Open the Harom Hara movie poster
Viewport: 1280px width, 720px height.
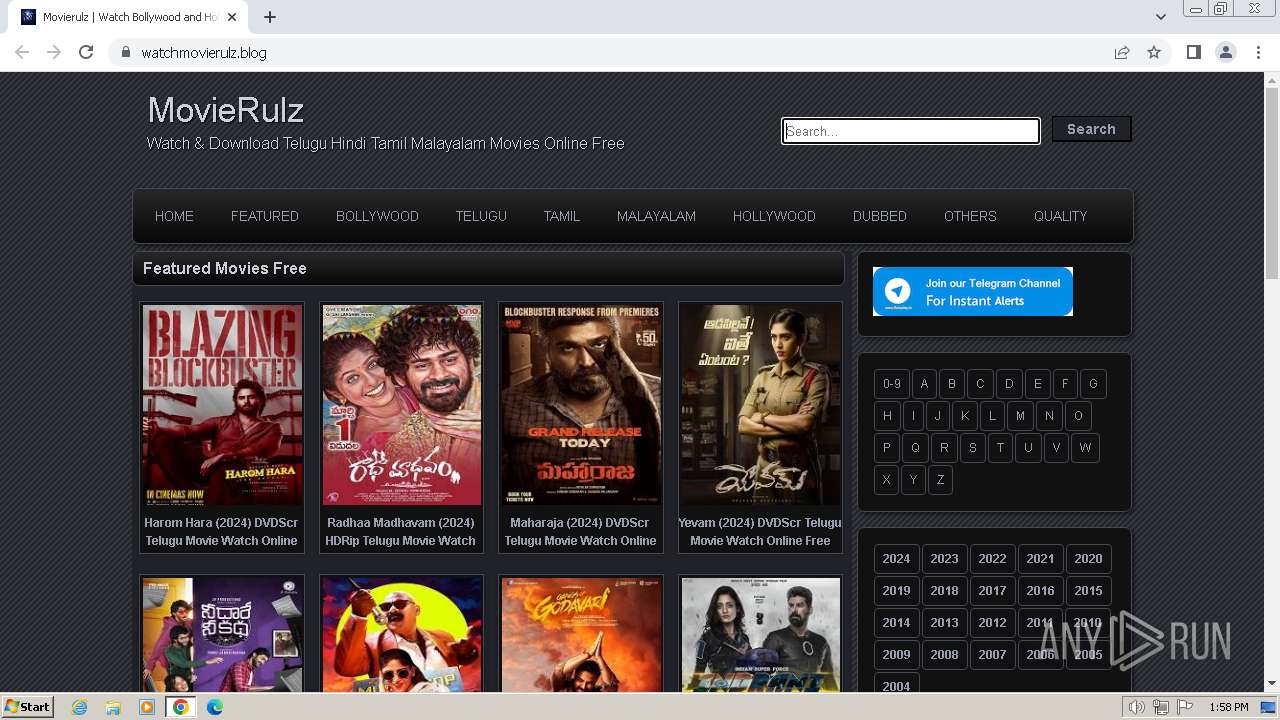(x=222, y=405)
